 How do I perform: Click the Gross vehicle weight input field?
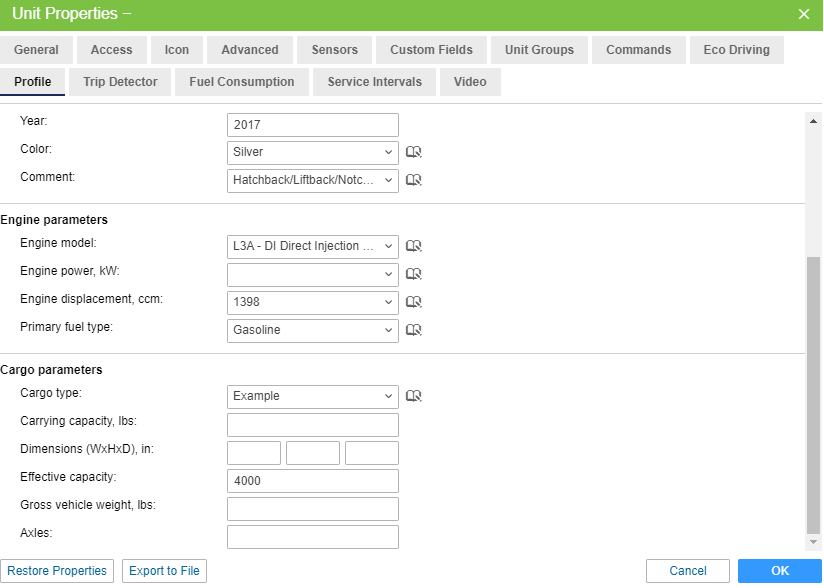point(312,509)
